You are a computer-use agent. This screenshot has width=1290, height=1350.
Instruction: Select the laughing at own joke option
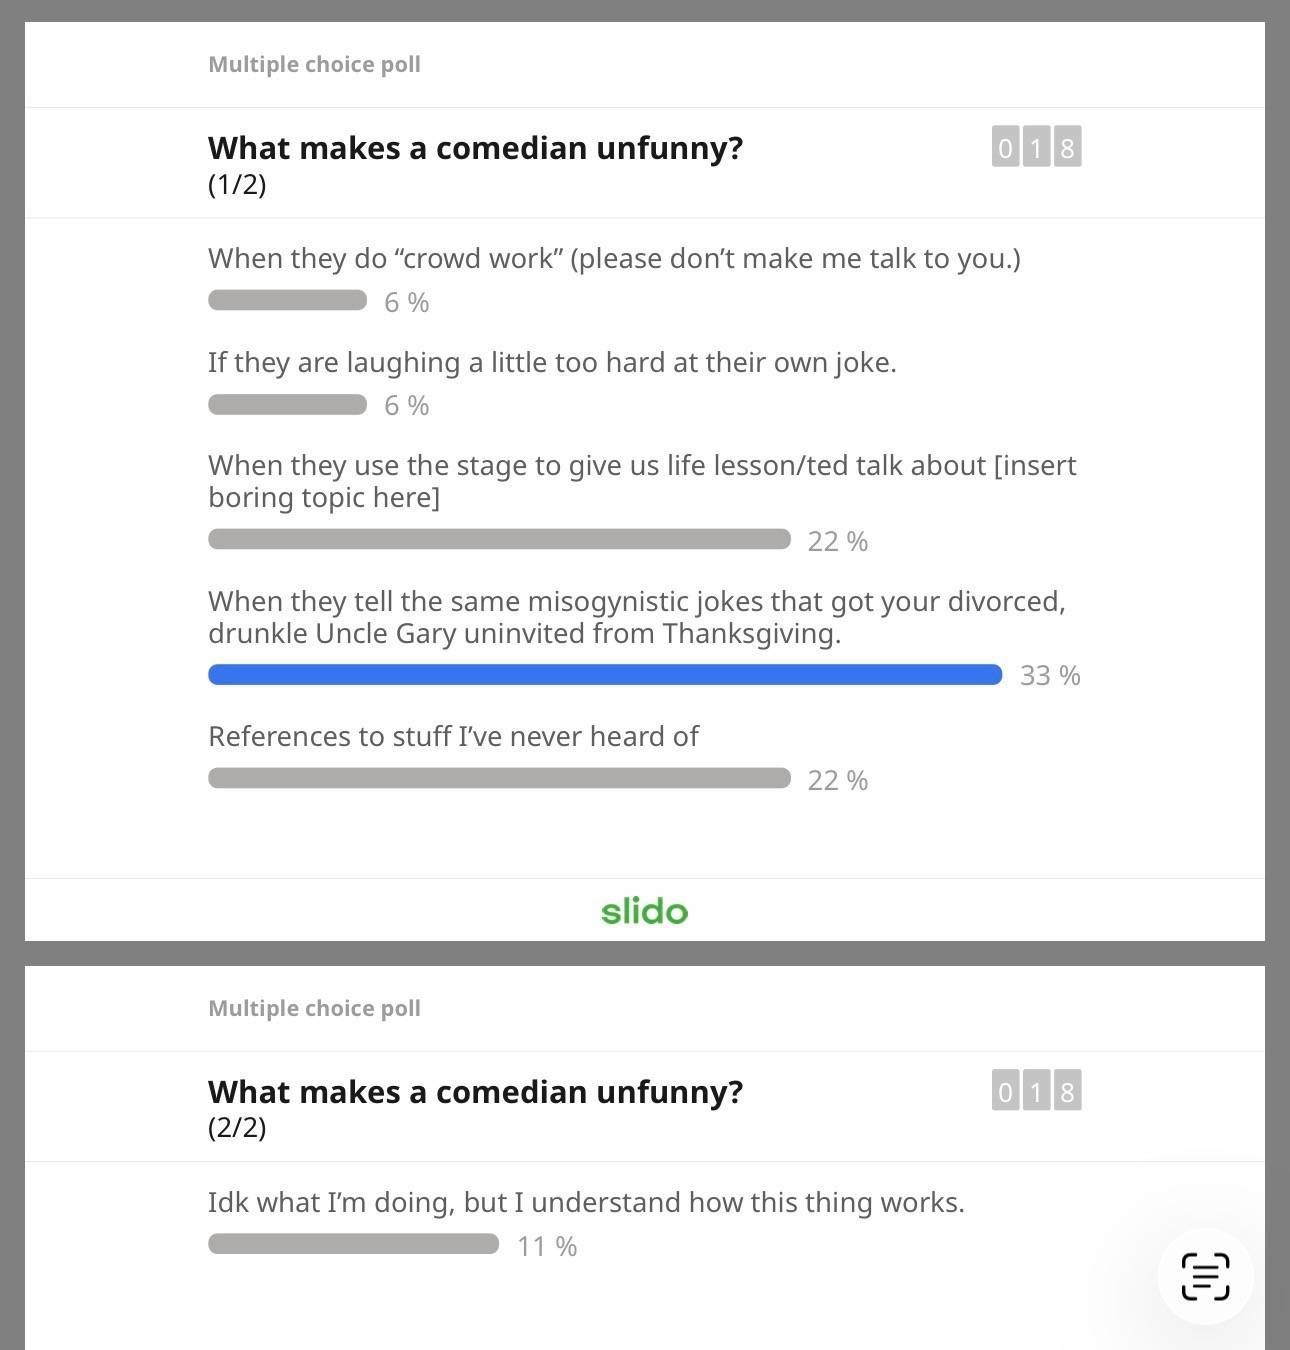[x=552, y=362]
